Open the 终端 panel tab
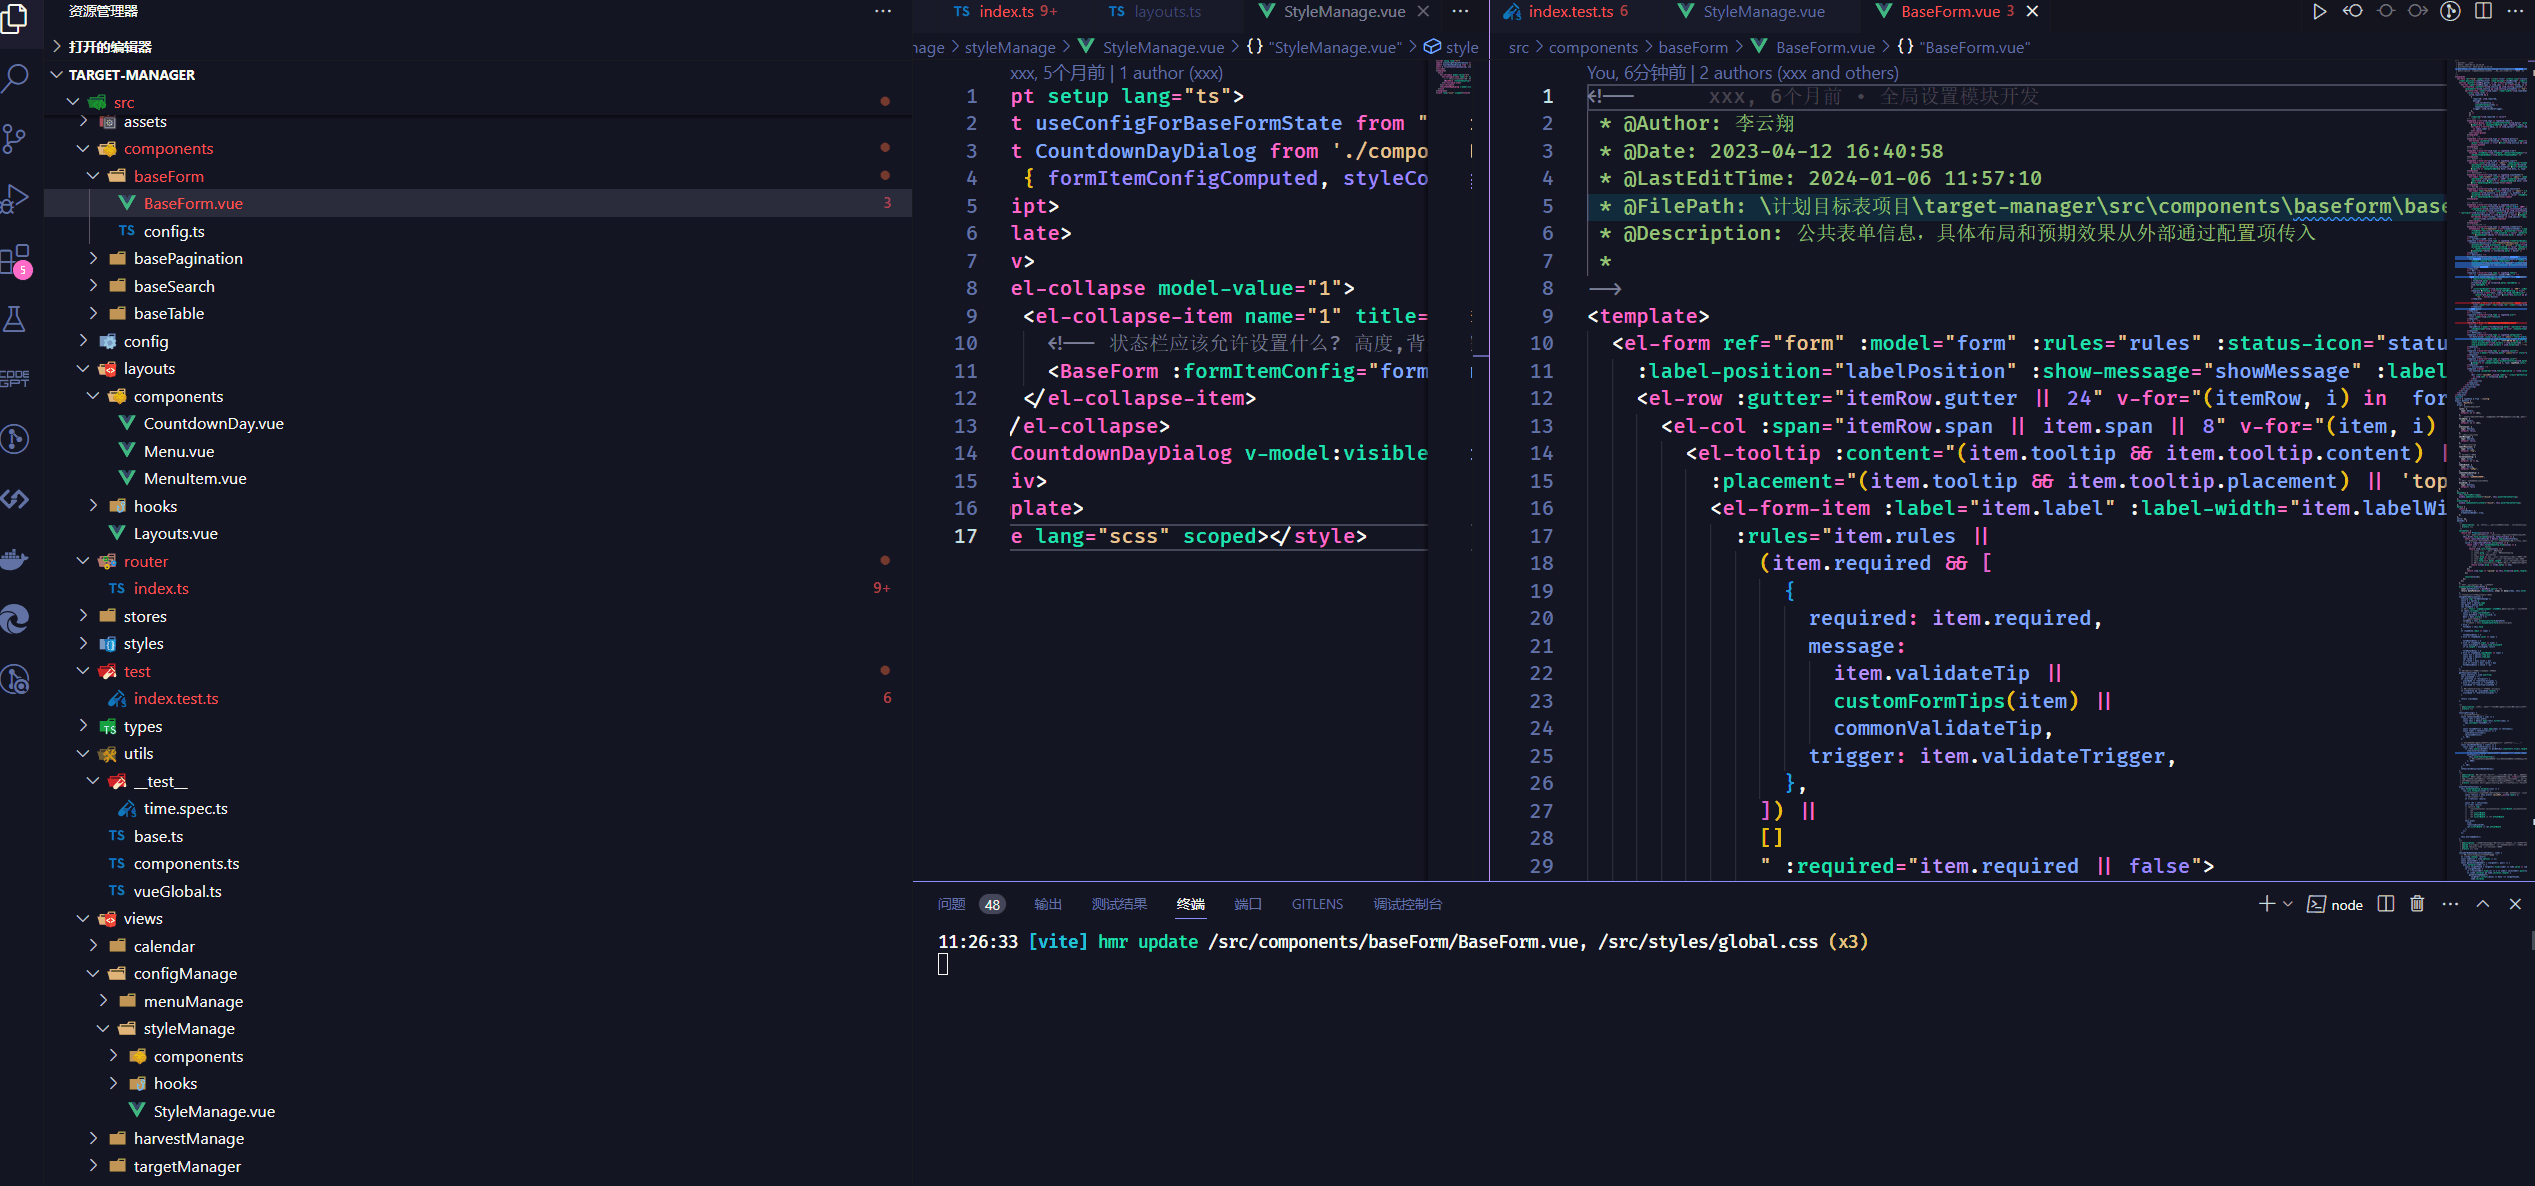The height and width of the screenshot is (1186, 2535). click(x=1190, y=903)
